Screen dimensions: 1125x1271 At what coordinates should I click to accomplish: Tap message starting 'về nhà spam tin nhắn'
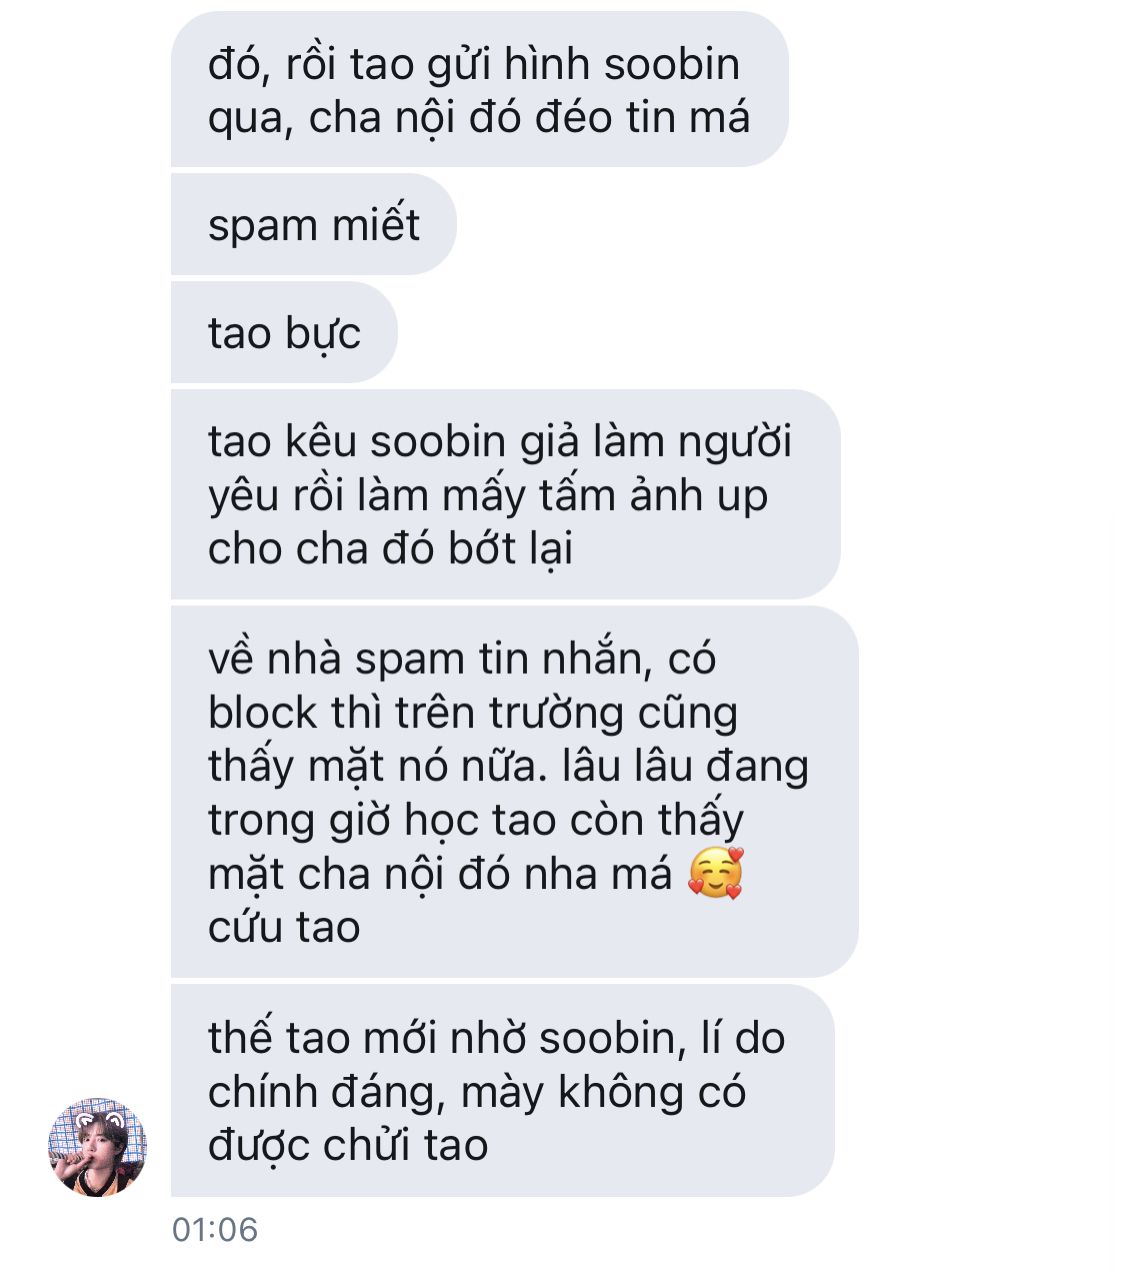click(514, 791)
